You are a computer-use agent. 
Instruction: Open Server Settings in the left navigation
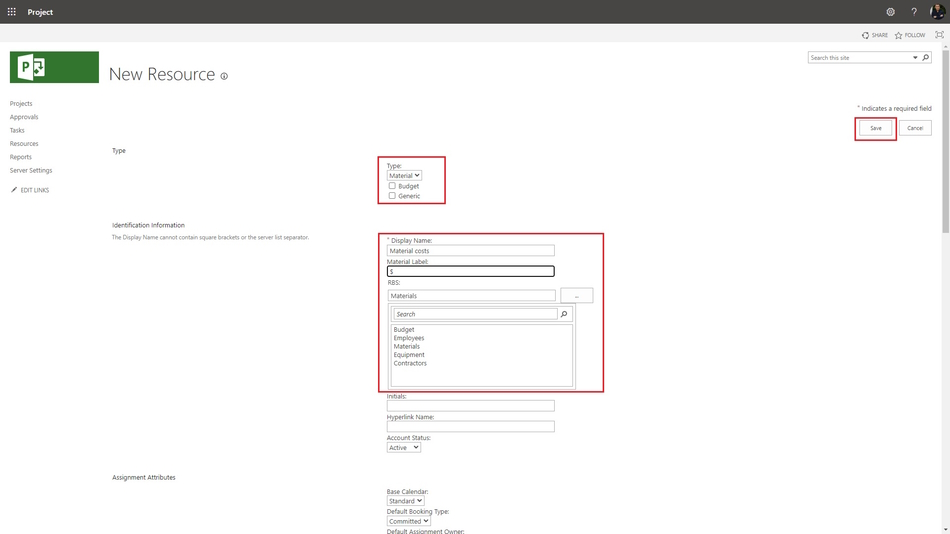(x=31, y=170)
